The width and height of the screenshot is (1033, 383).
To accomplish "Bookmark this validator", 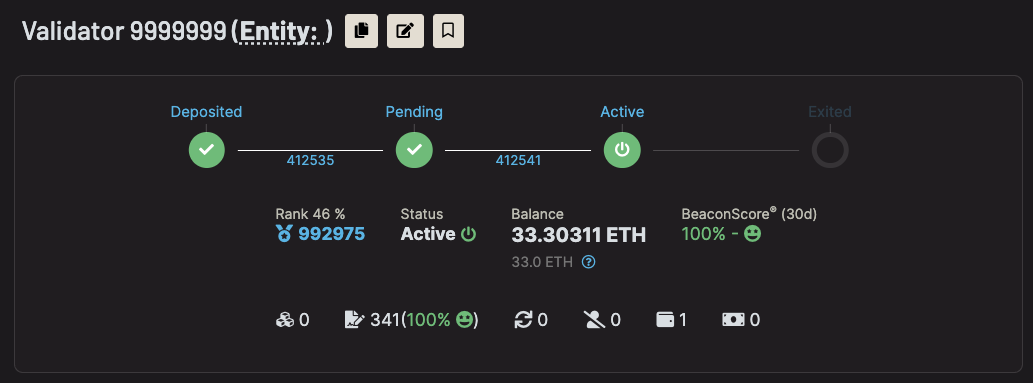I will tap(448, 30).
